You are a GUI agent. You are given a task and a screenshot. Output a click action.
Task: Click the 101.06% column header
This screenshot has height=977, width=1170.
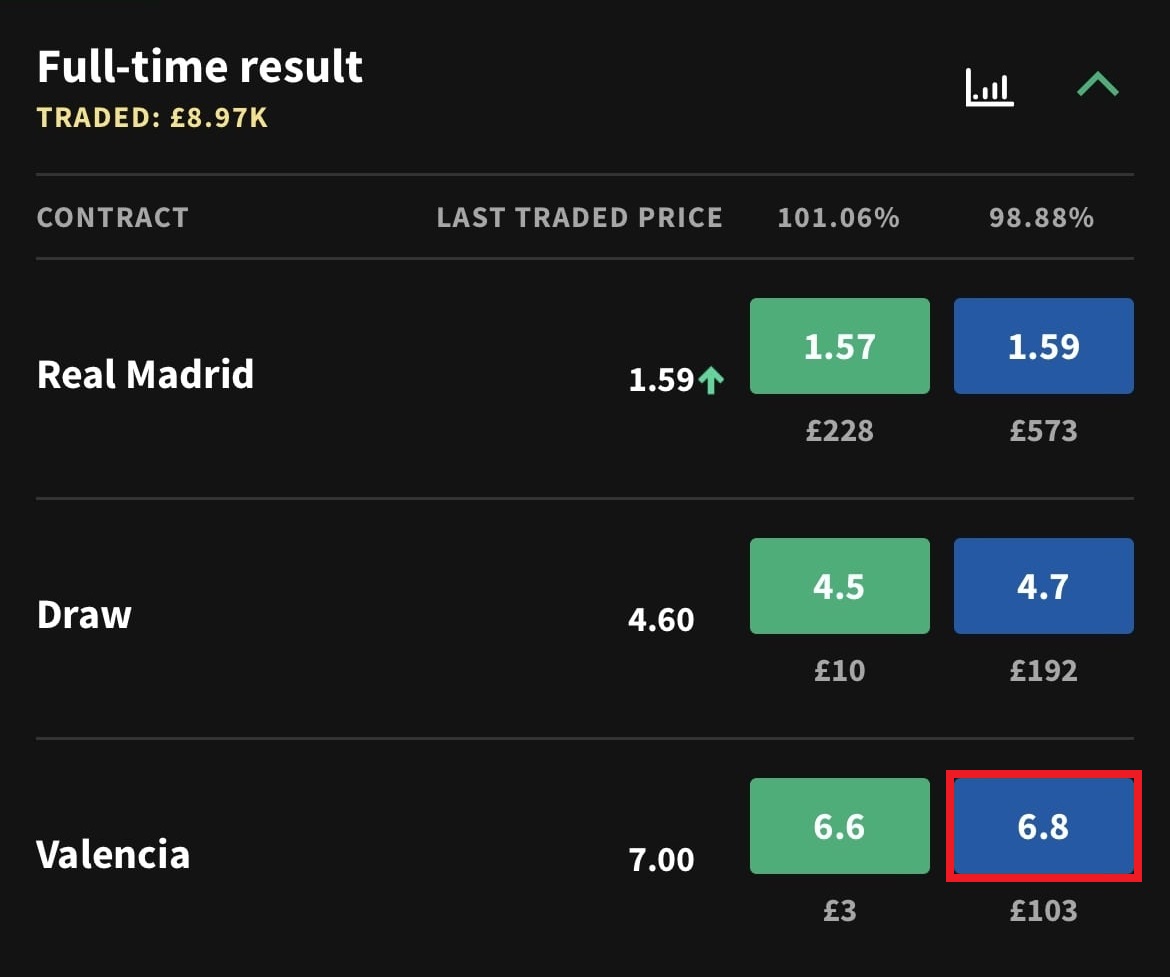[x=839, y=218]
